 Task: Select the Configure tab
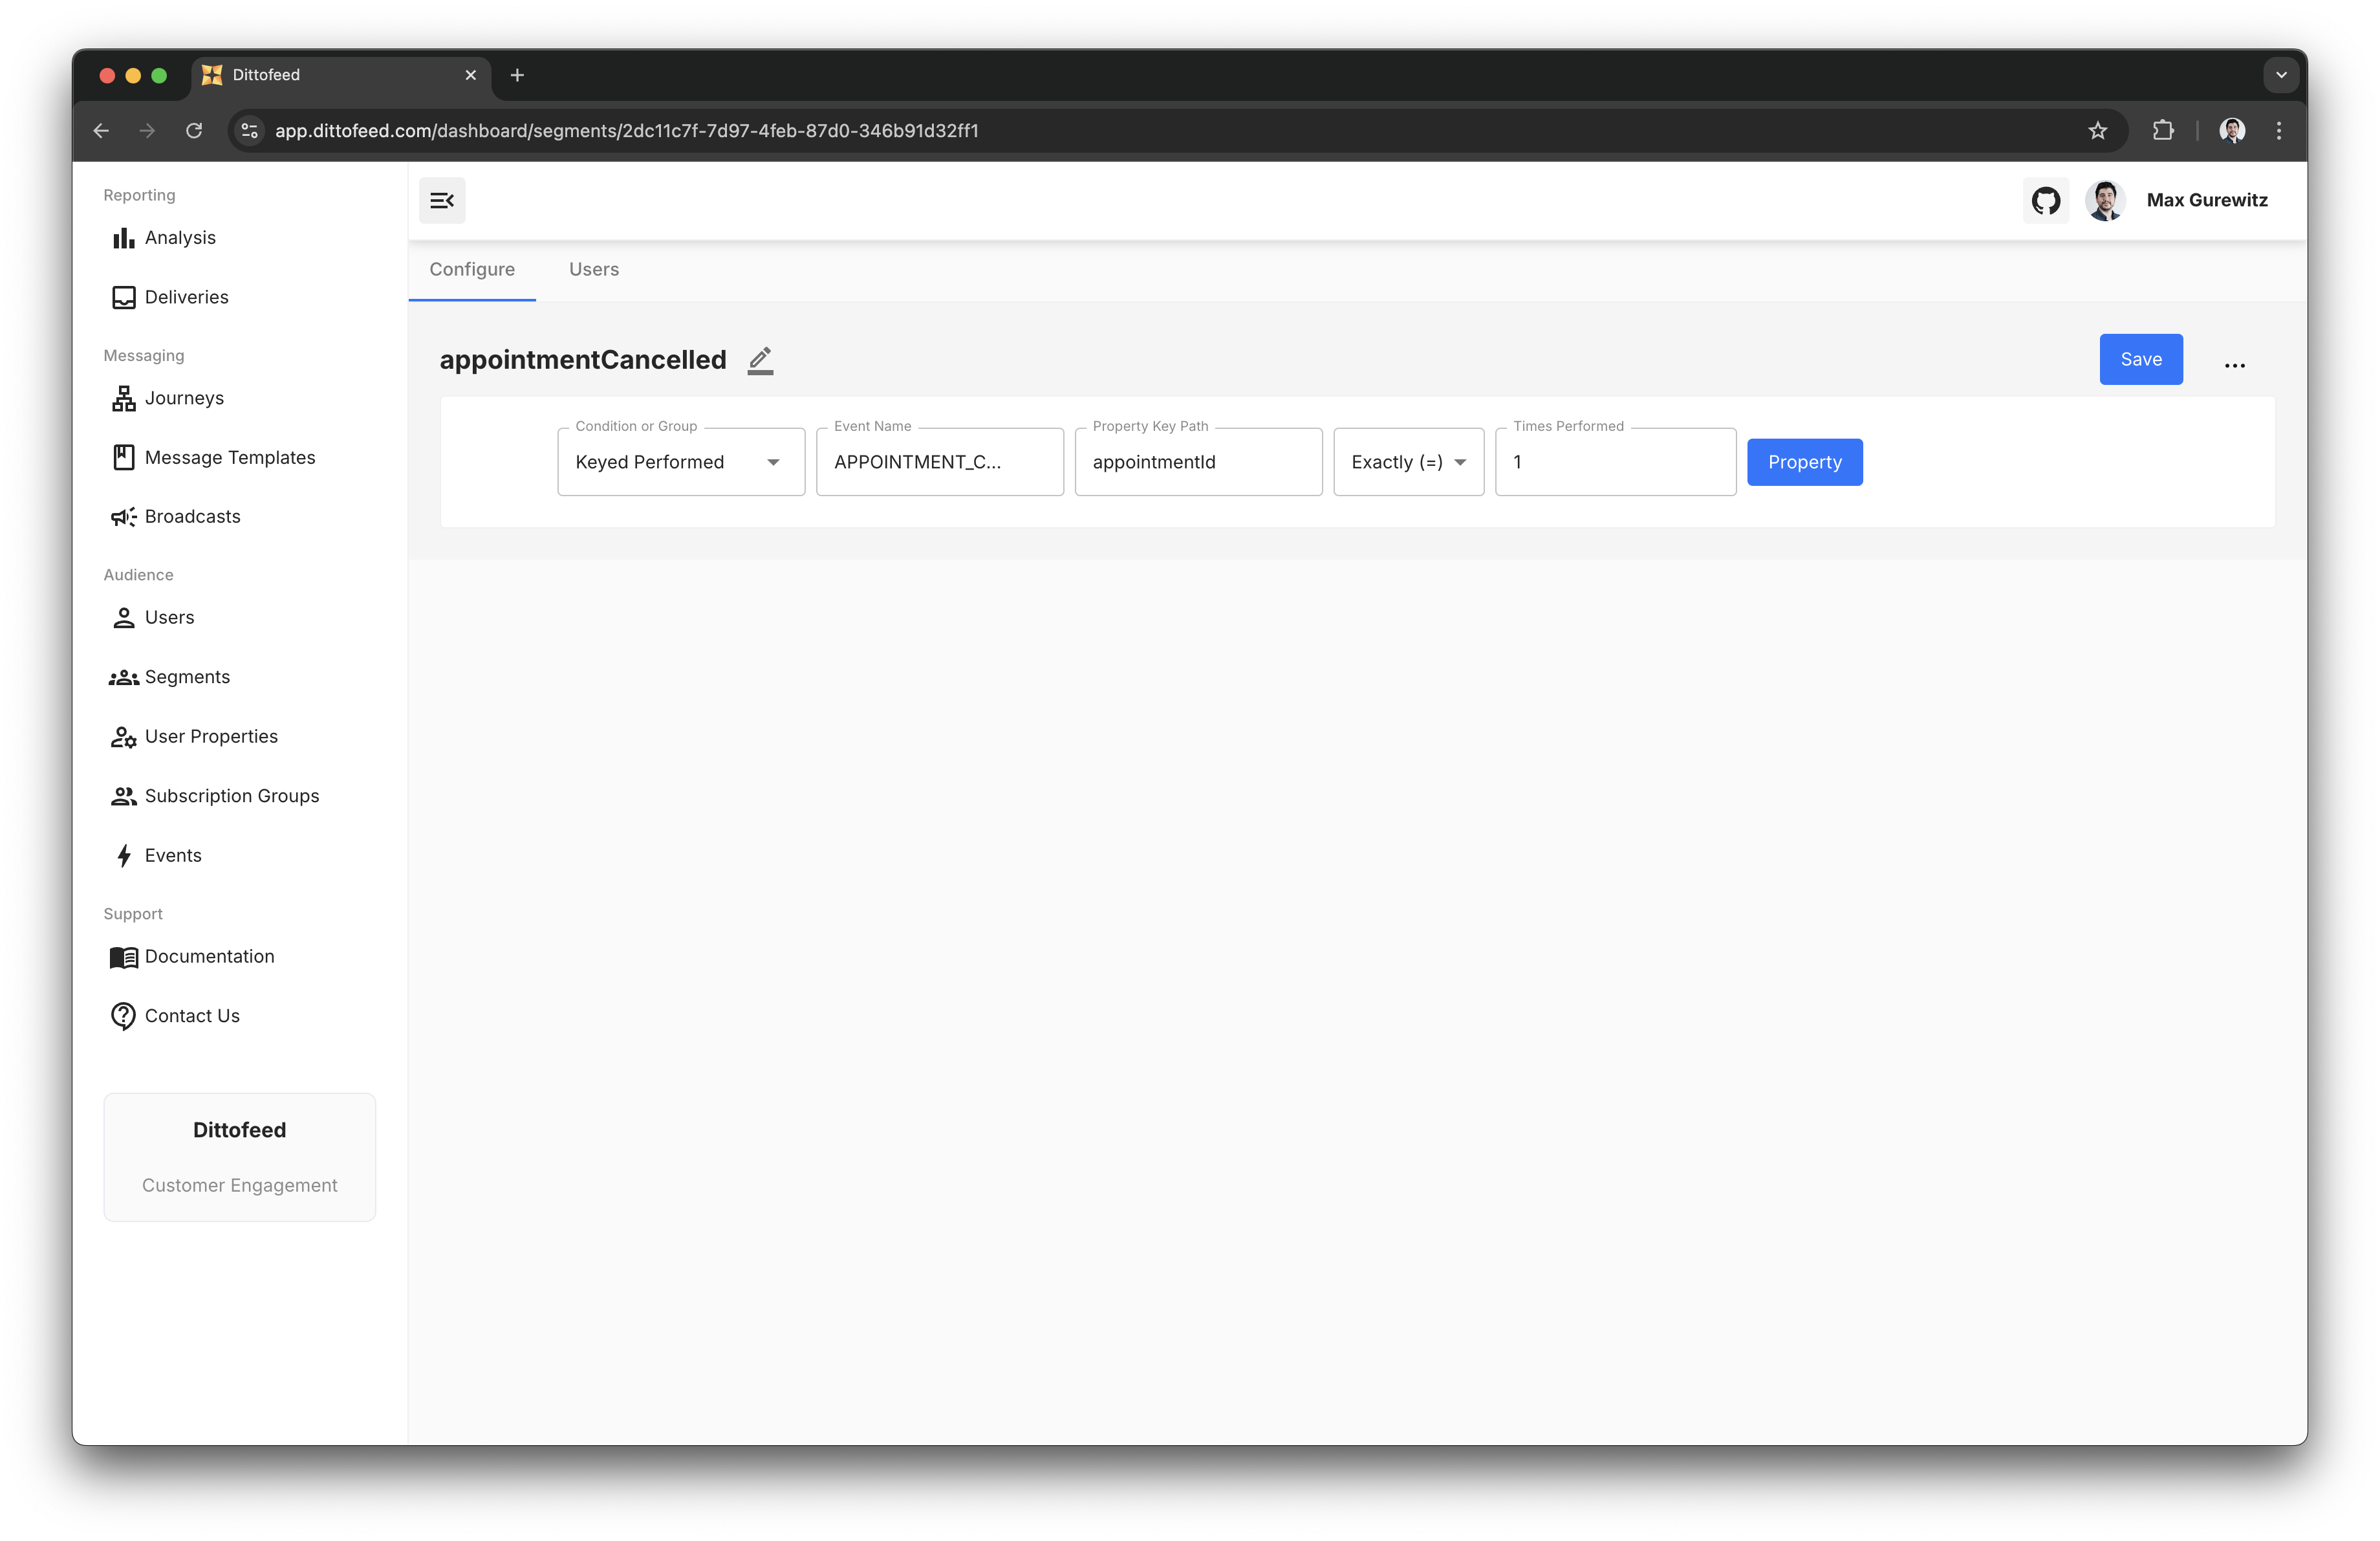[x=472, y=270]
